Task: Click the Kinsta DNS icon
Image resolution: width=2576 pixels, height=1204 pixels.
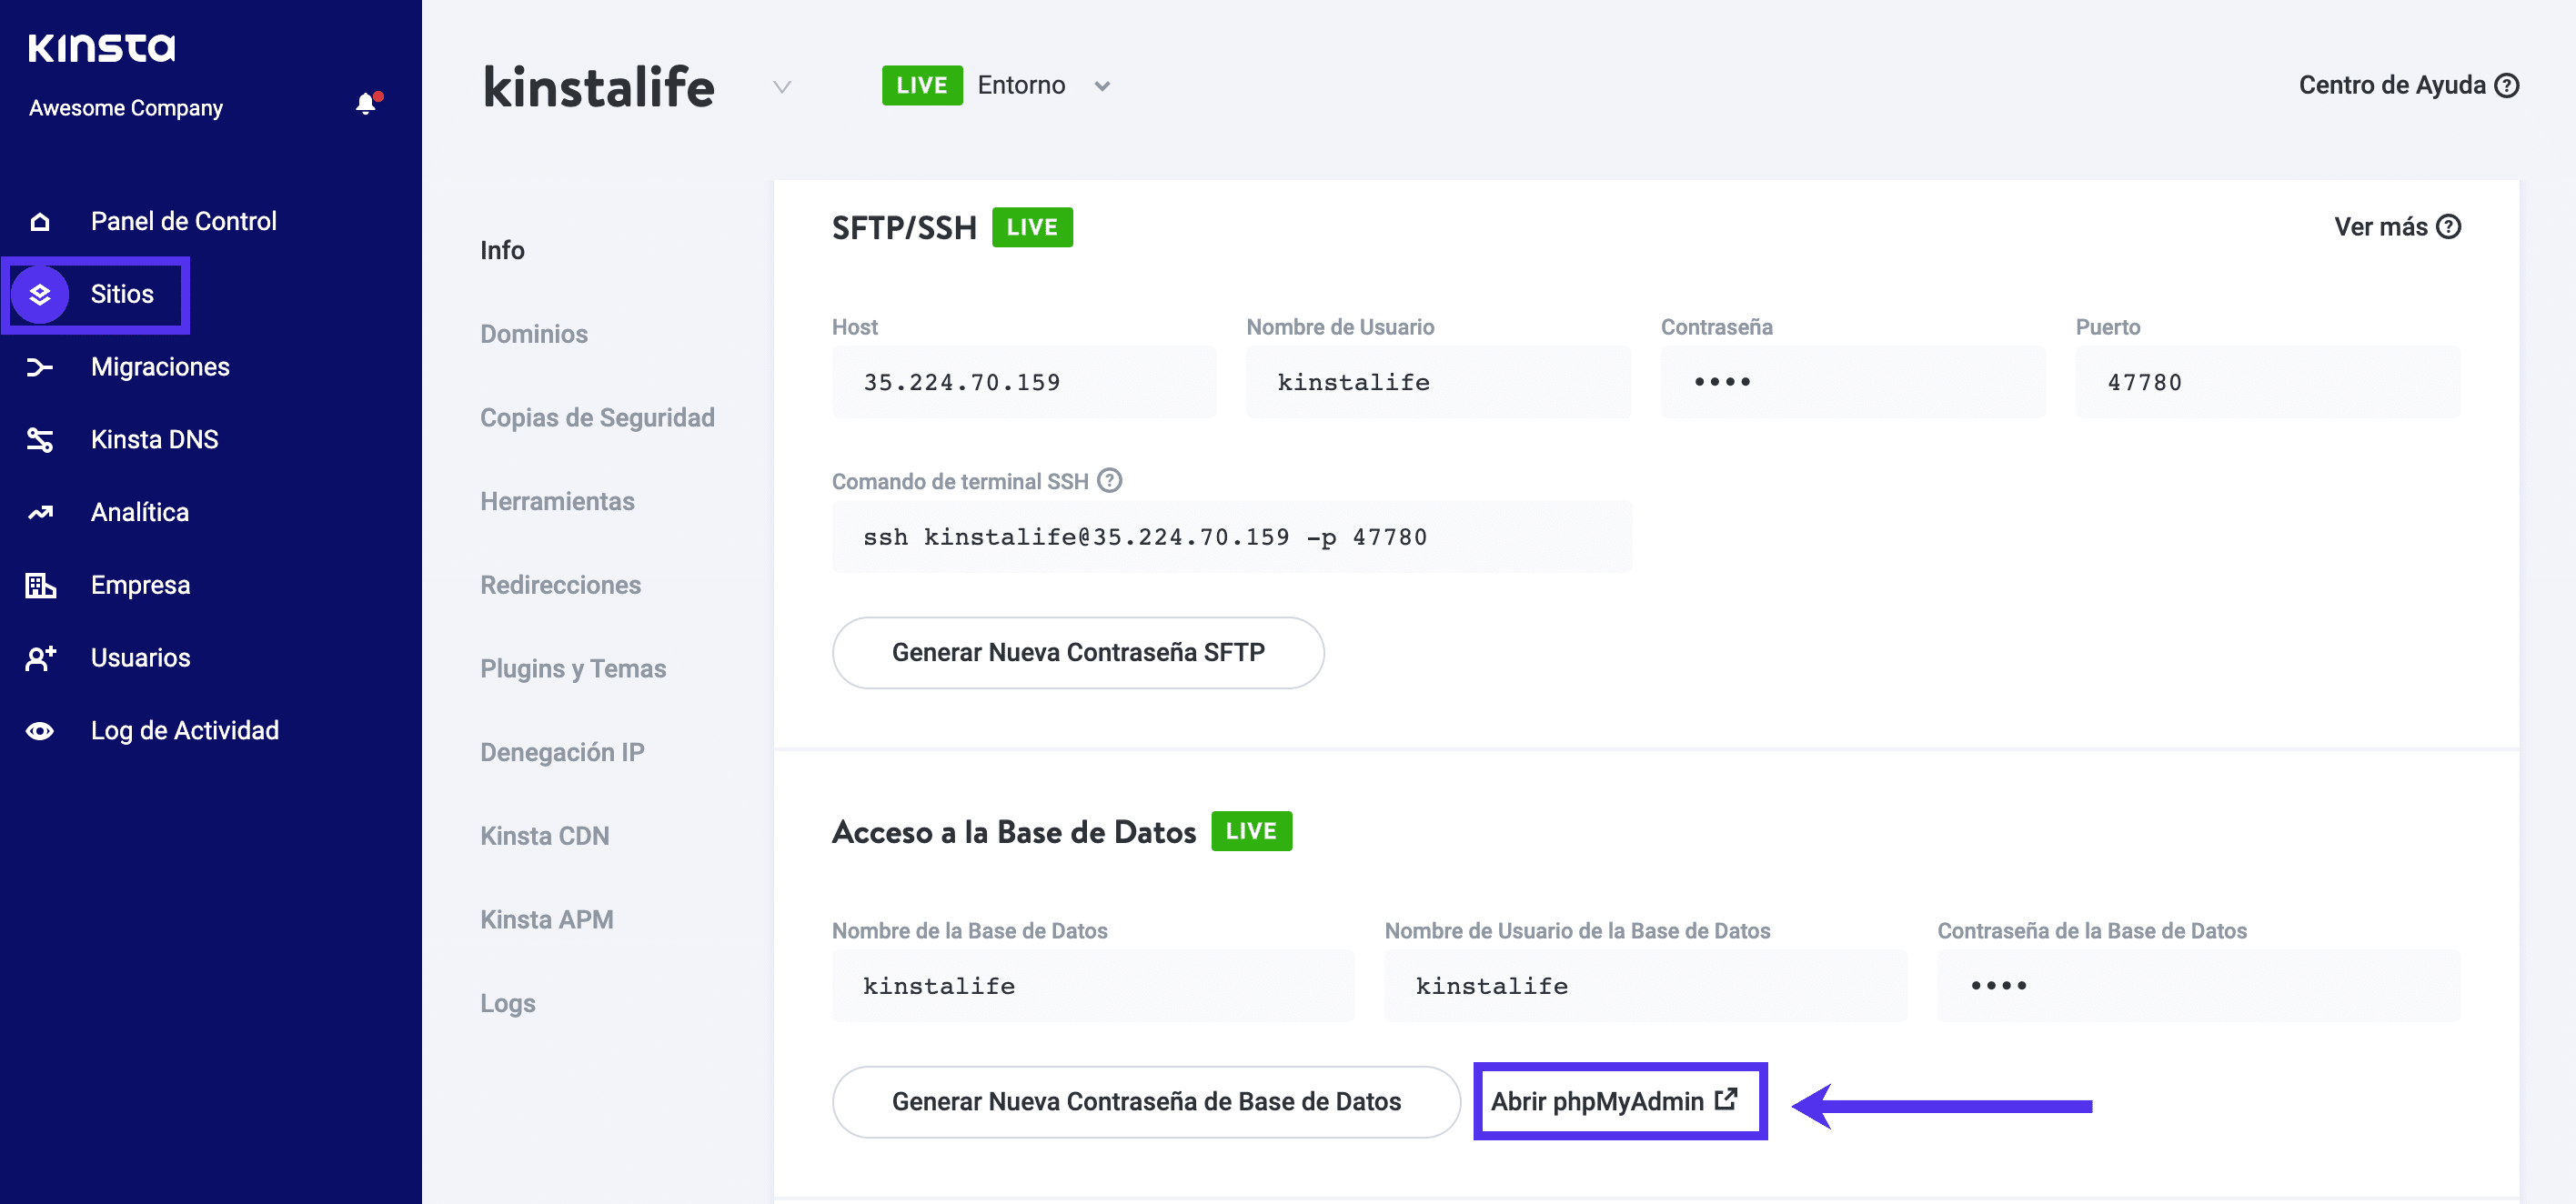Action: click(40, 440)
